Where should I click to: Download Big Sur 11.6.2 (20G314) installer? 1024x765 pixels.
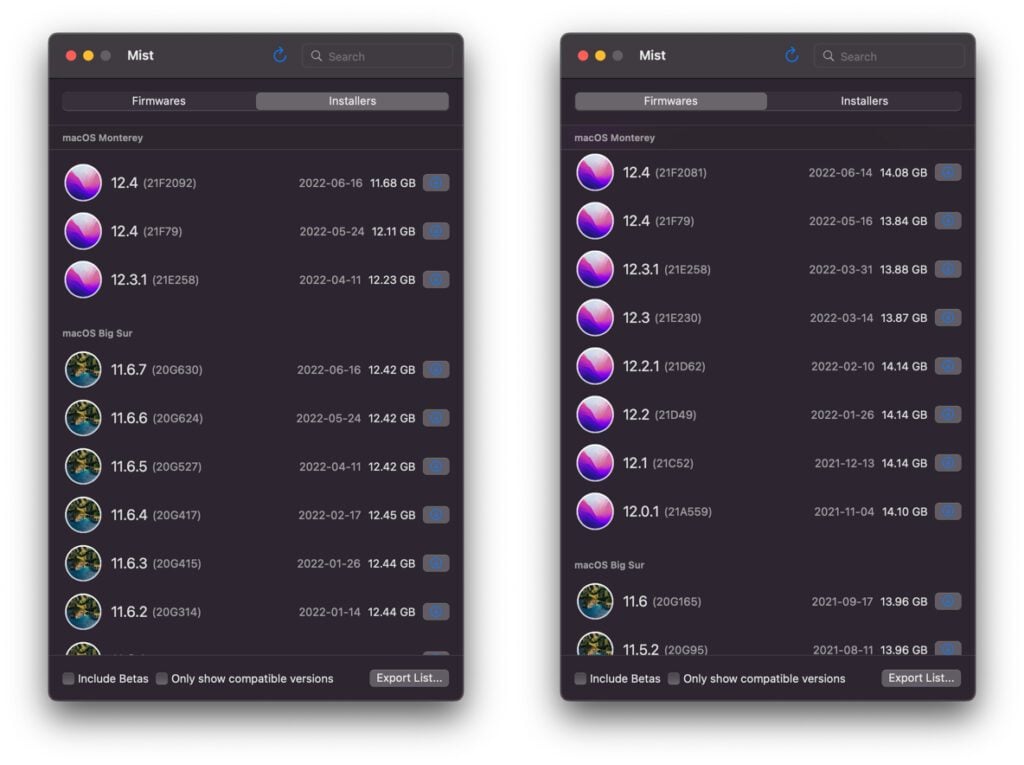click(x=436, y=611)
